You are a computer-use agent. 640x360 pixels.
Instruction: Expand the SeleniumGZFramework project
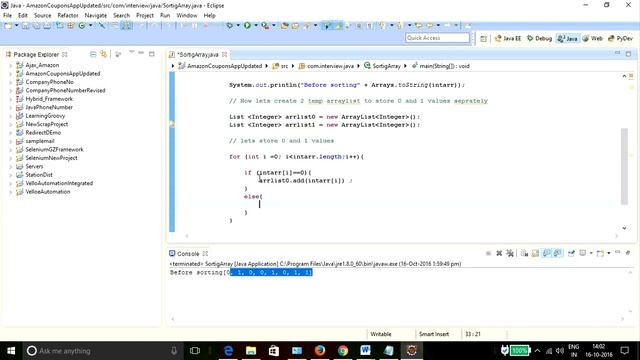[x=11, y=150]
